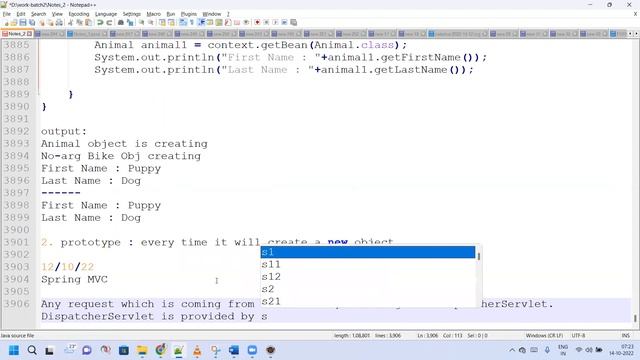Screen dimensions: 640x360
Task: Click 'UTF-8' encoding in status bar
Action: [578, 336]
